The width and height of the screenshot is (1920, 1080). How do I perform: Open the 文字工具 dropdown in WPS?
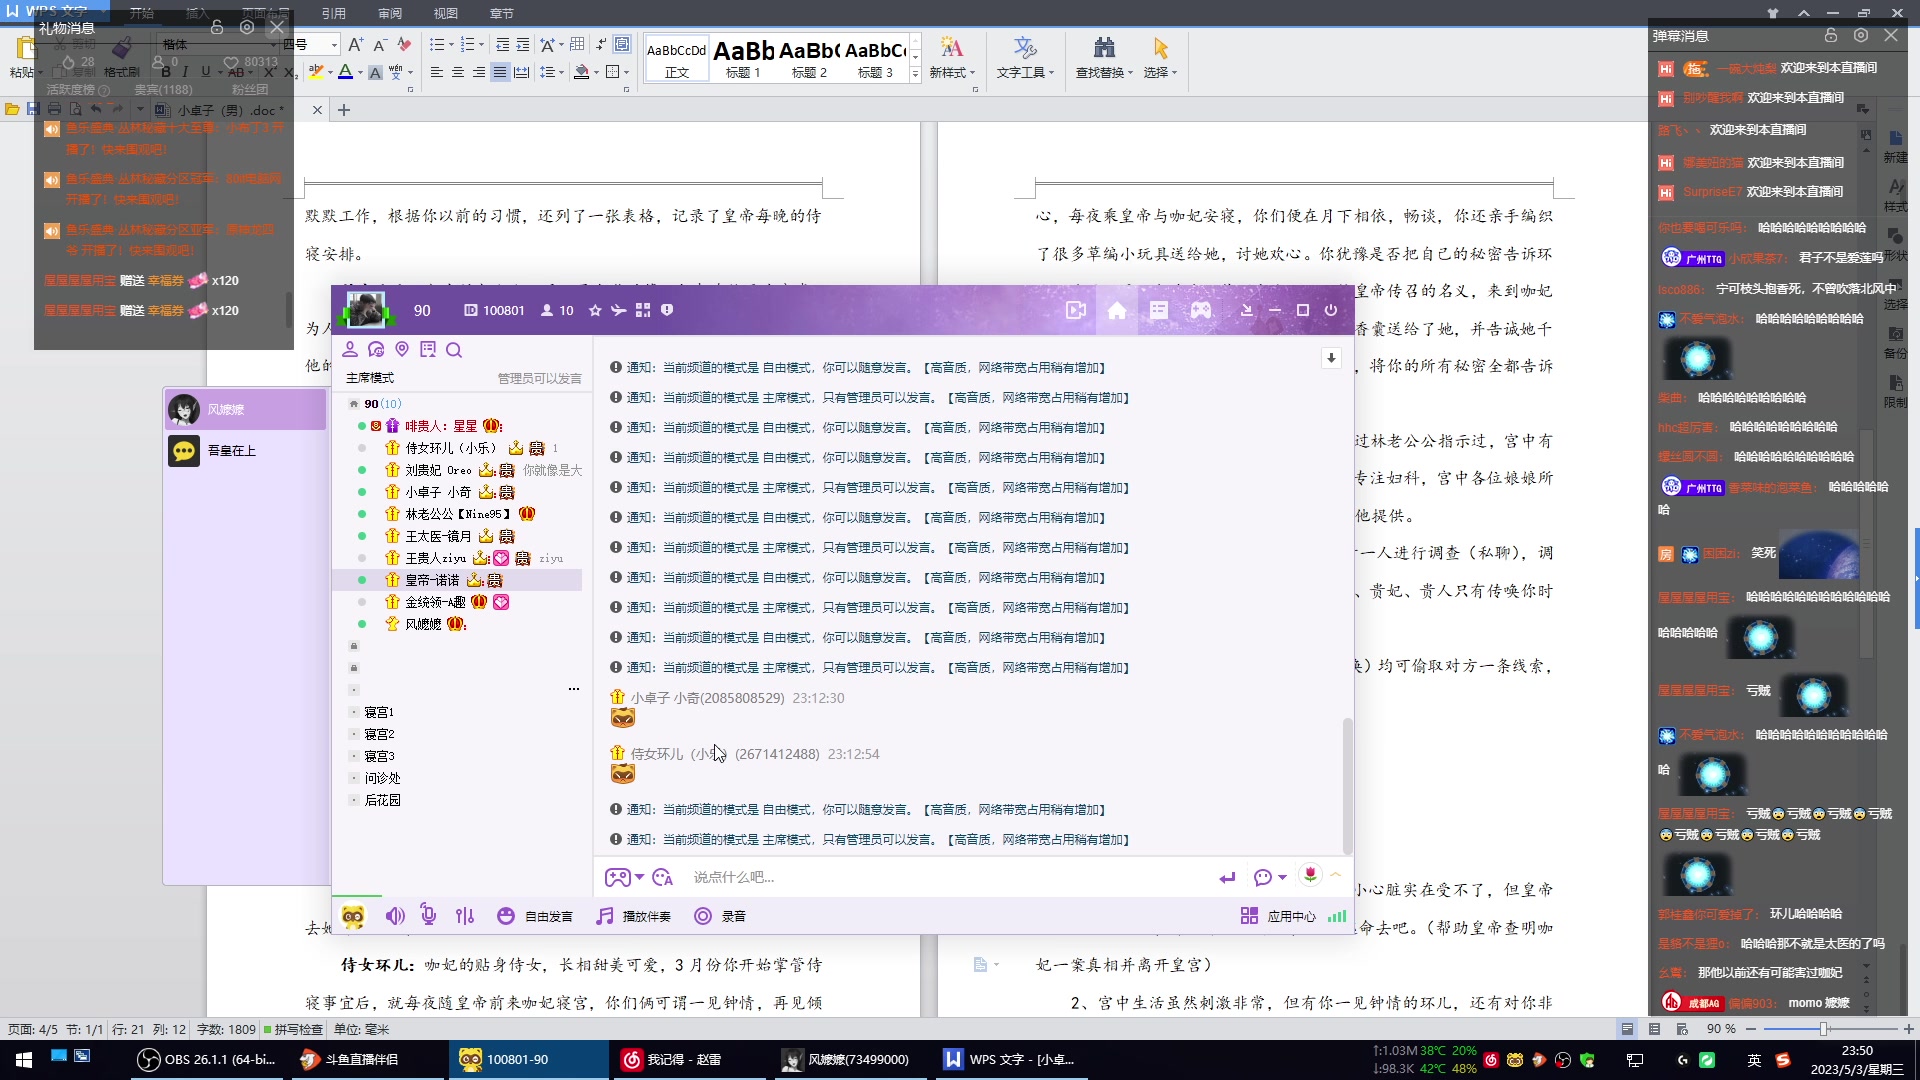[x=1025, y=59]
